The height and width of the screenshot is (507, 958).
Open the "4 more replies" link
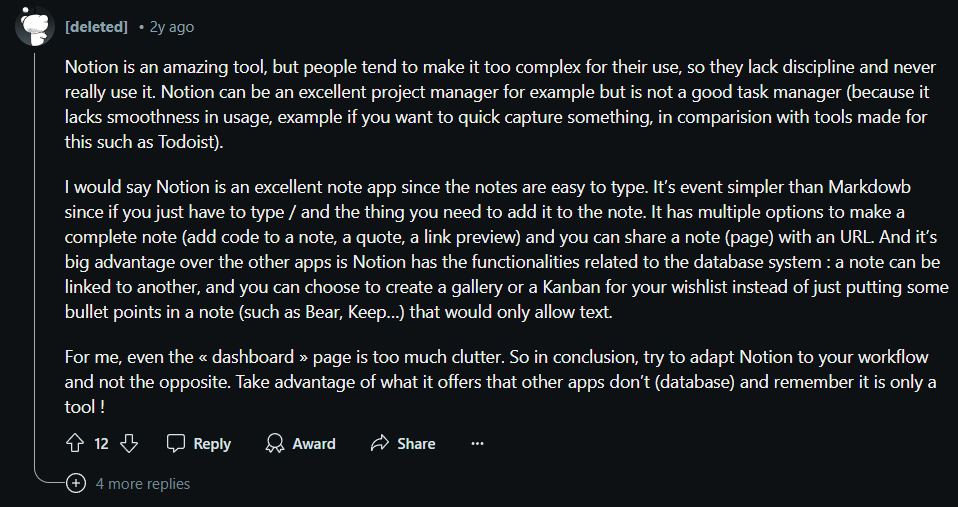pyautogui.click(x=143, y=484)
